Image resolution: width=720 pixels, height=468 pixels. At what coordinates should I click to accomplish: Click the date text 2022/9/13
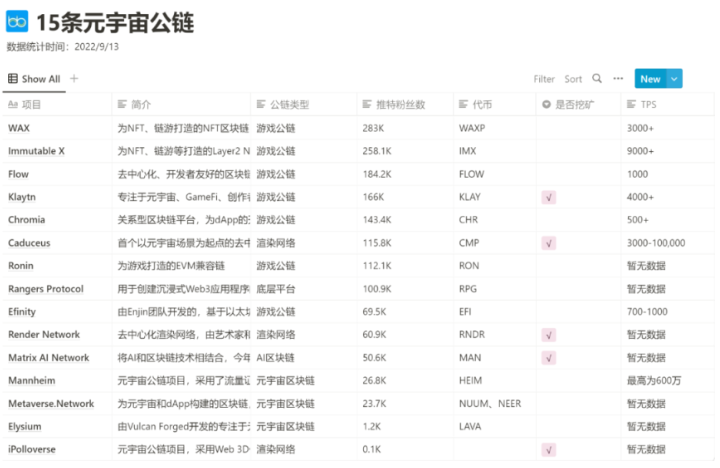coord(96,47)
